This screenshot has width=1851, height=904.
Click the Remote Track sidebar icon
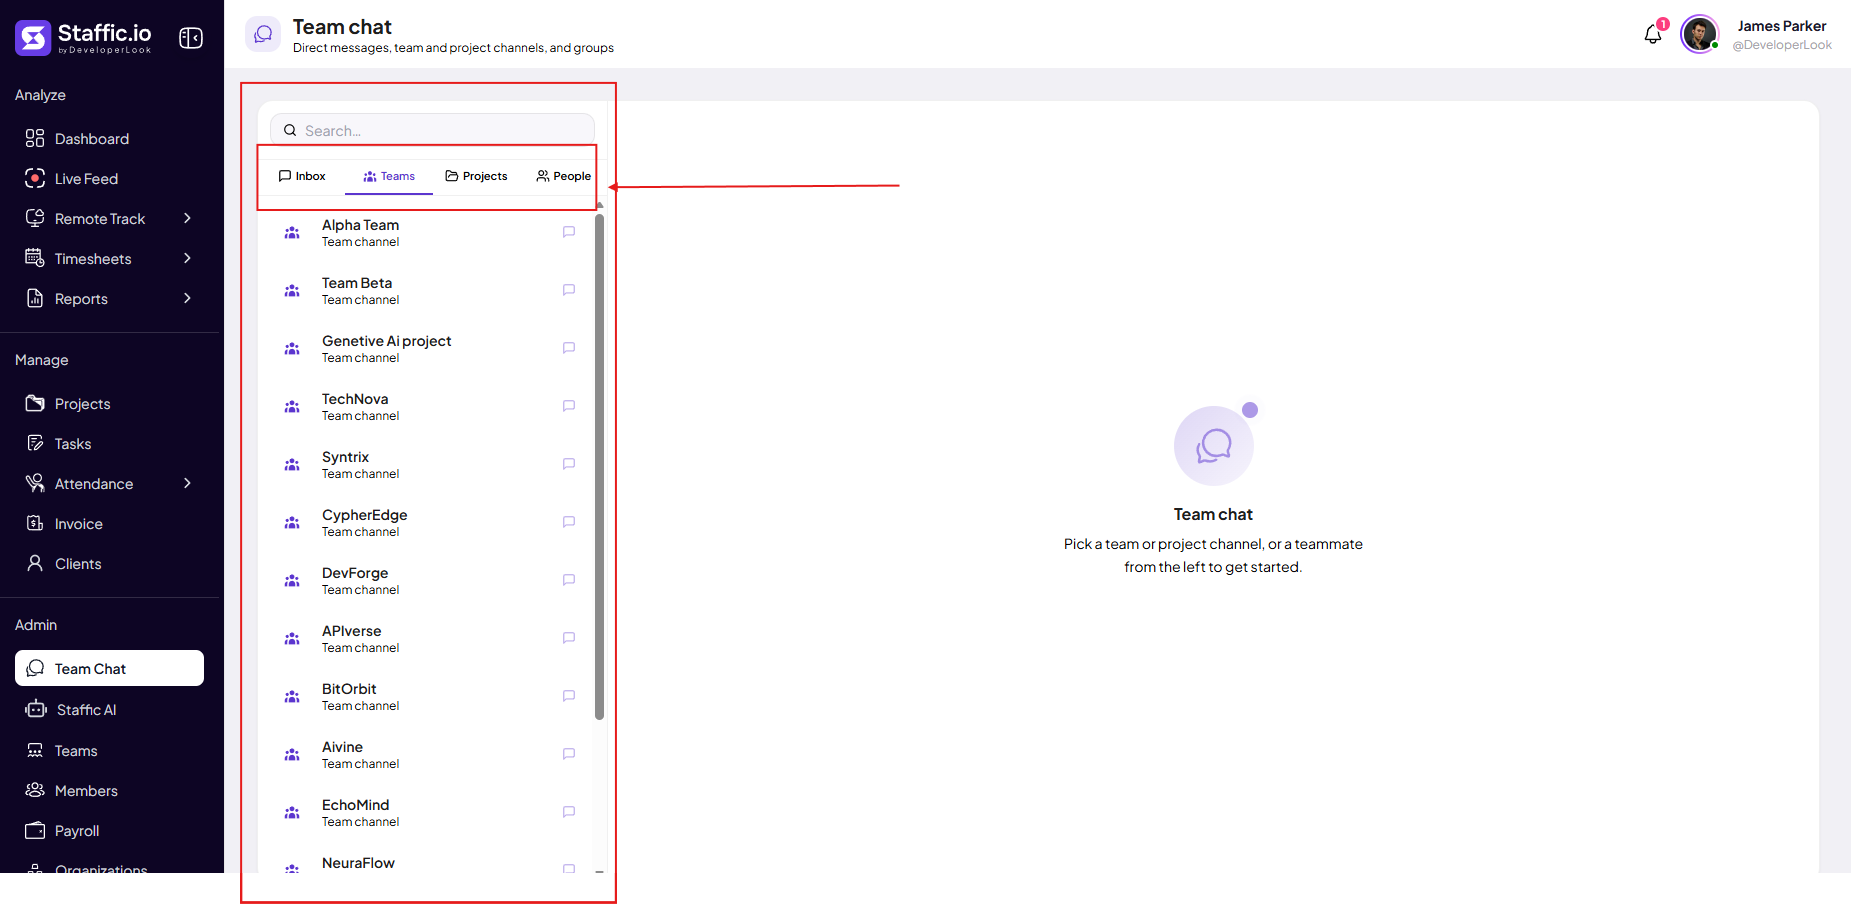[x=35, y=218]
